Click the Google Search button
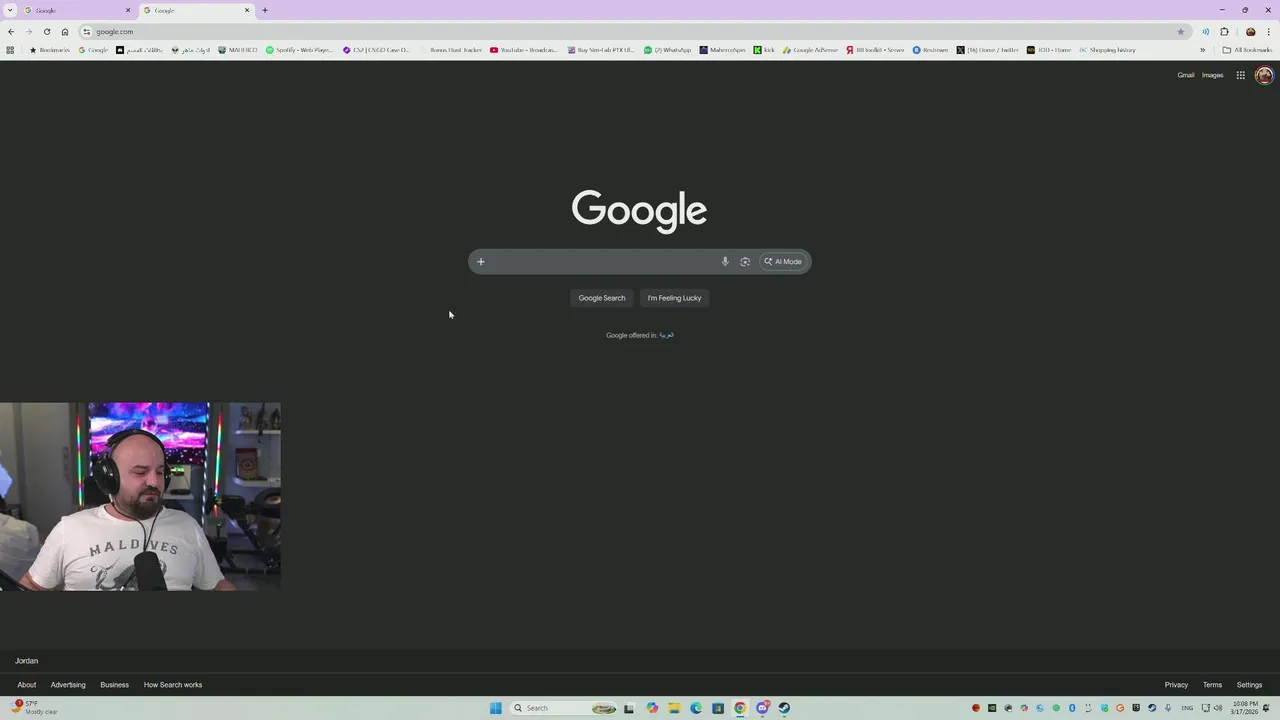 click(x=602, y=298)
